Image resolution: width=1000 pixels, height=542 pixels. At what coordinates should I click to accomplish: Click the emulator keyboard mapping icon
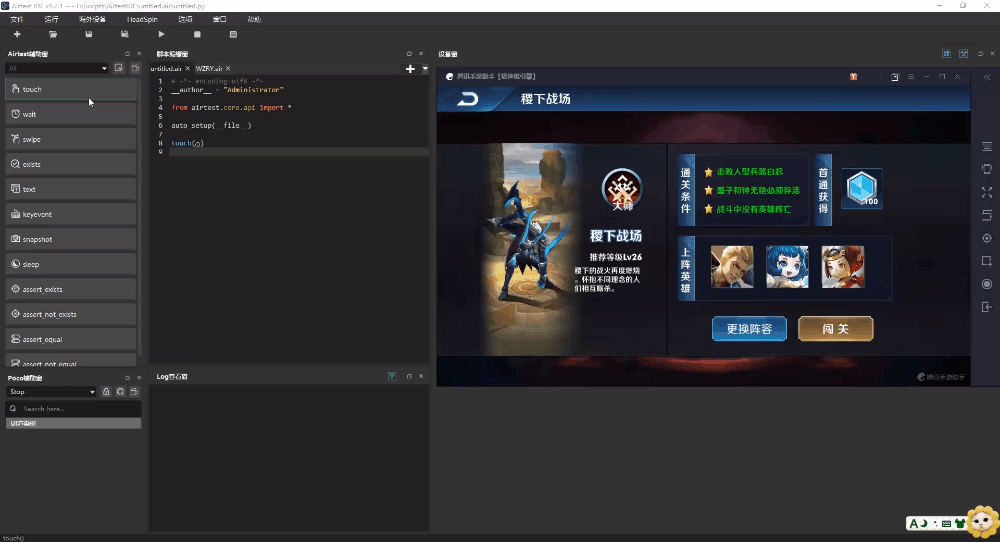[x=987, y=147]
